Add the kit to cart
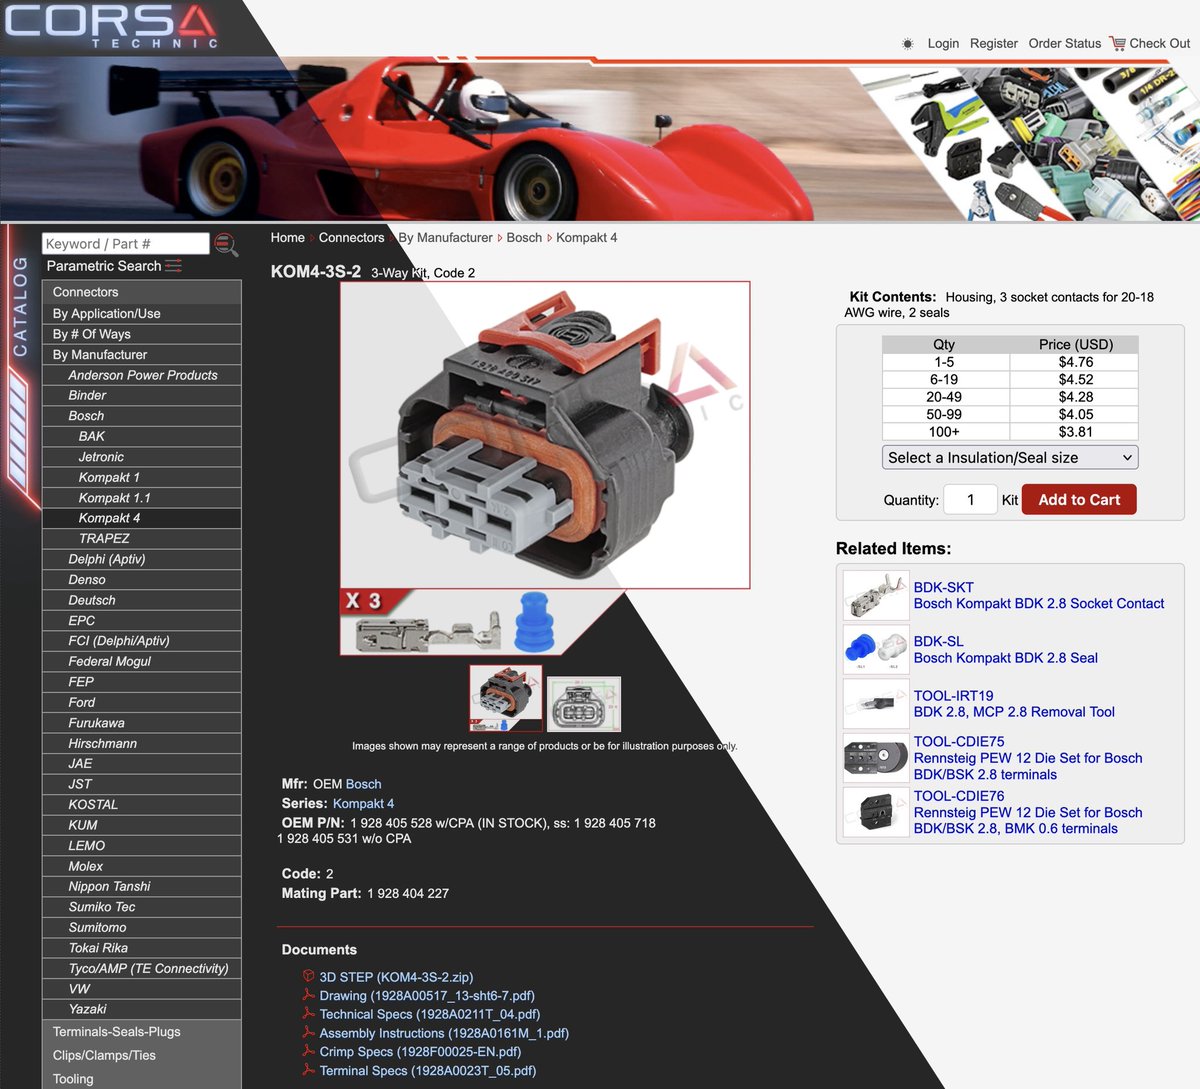This screenshot has height=1089, width=1200. tap(1079, 500)
